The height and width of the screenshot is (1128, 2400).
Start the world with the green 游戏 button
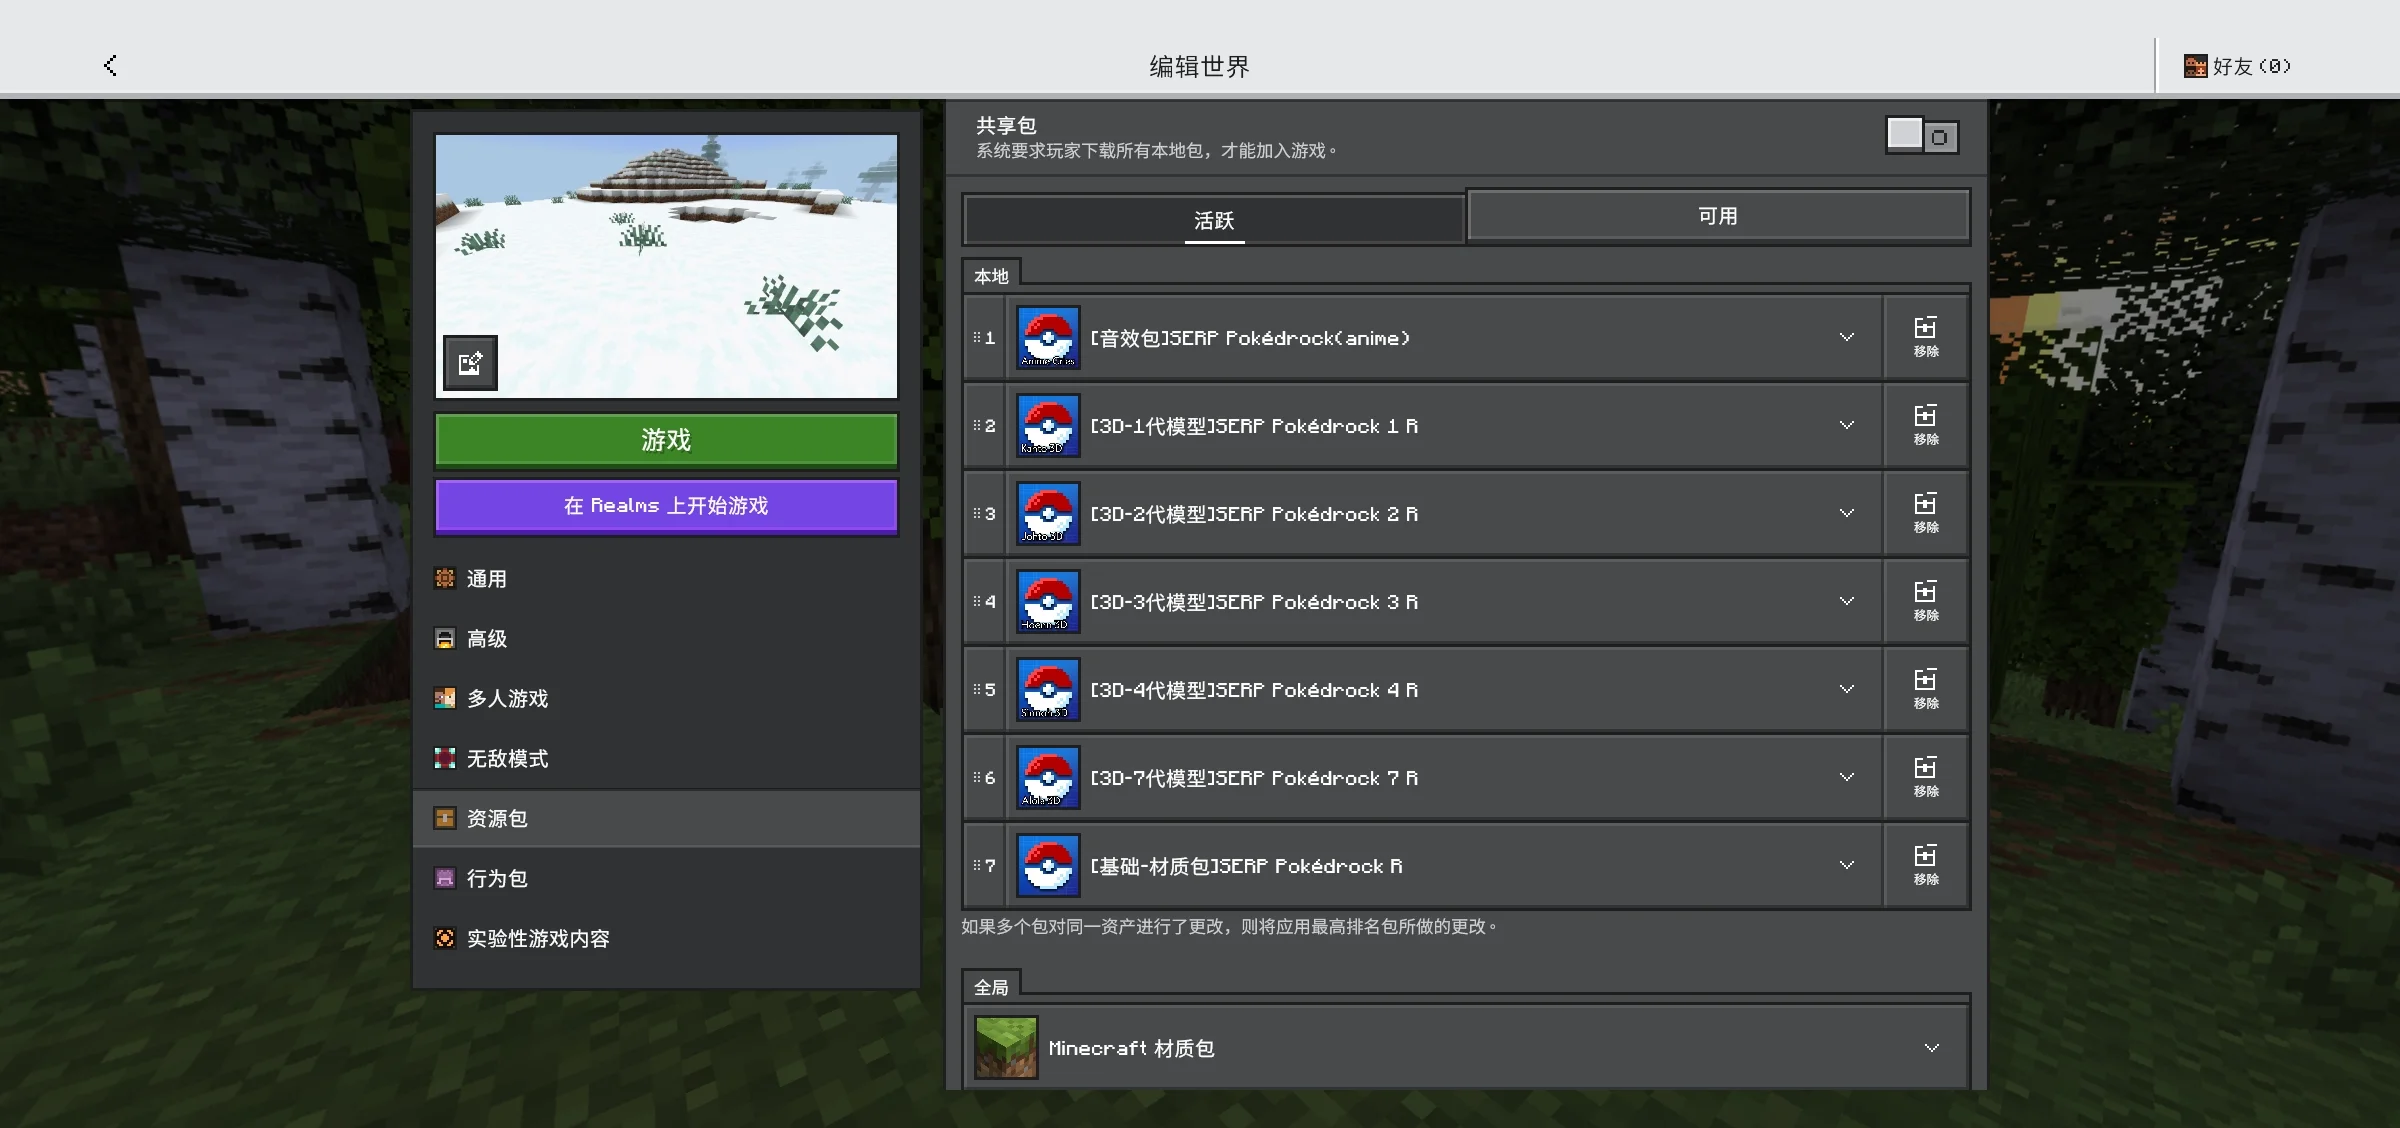point(666,440)
